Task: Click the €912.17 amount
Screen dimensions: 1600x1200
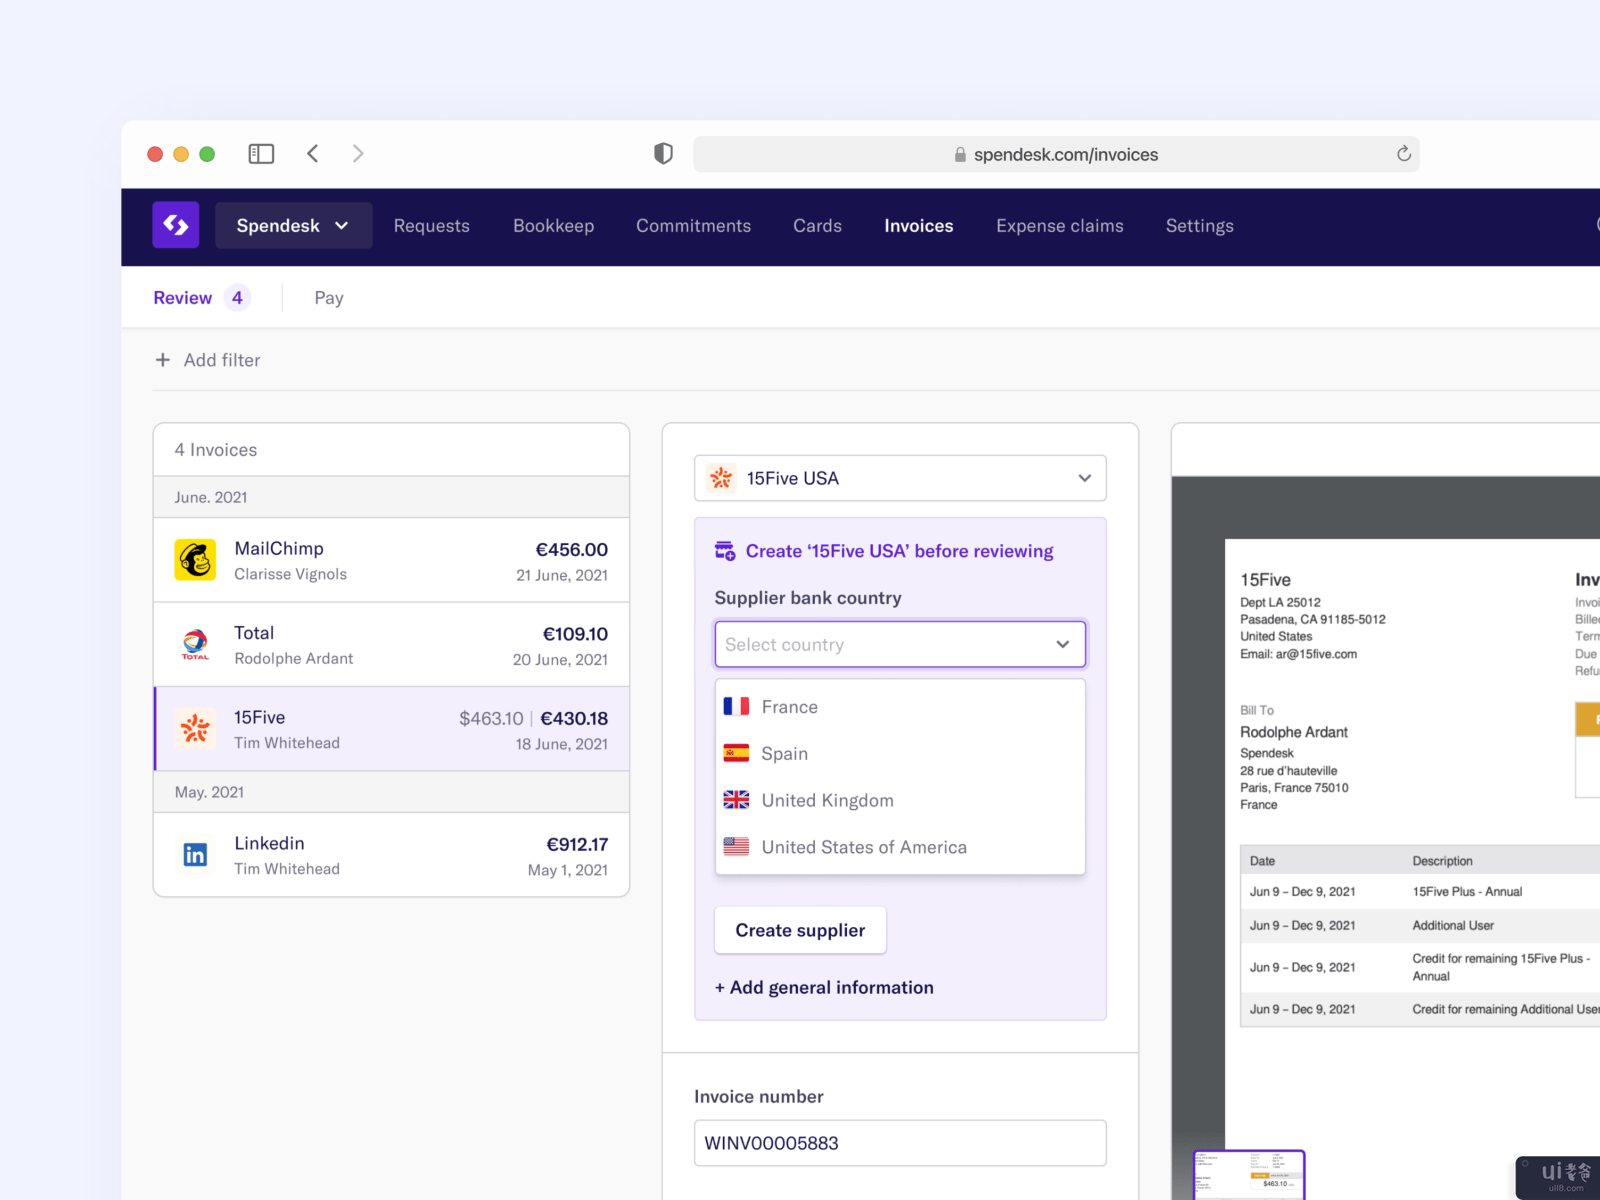Action: click(577, 844)
